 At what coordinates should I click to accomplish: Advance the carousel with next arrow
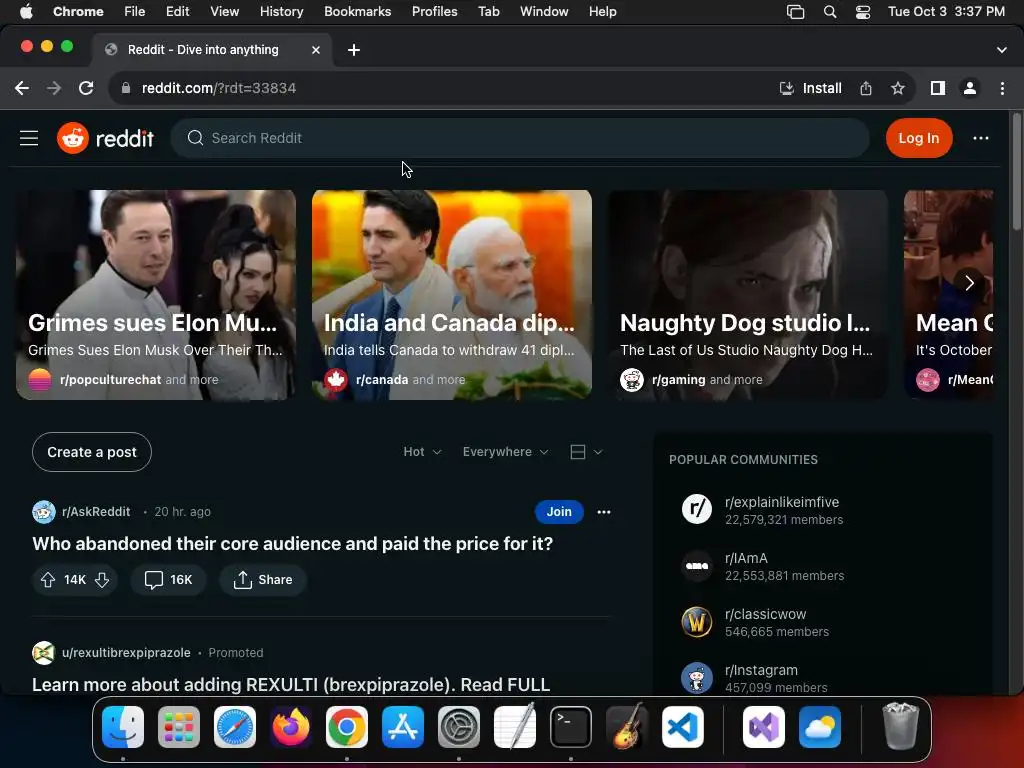point(969,282)
